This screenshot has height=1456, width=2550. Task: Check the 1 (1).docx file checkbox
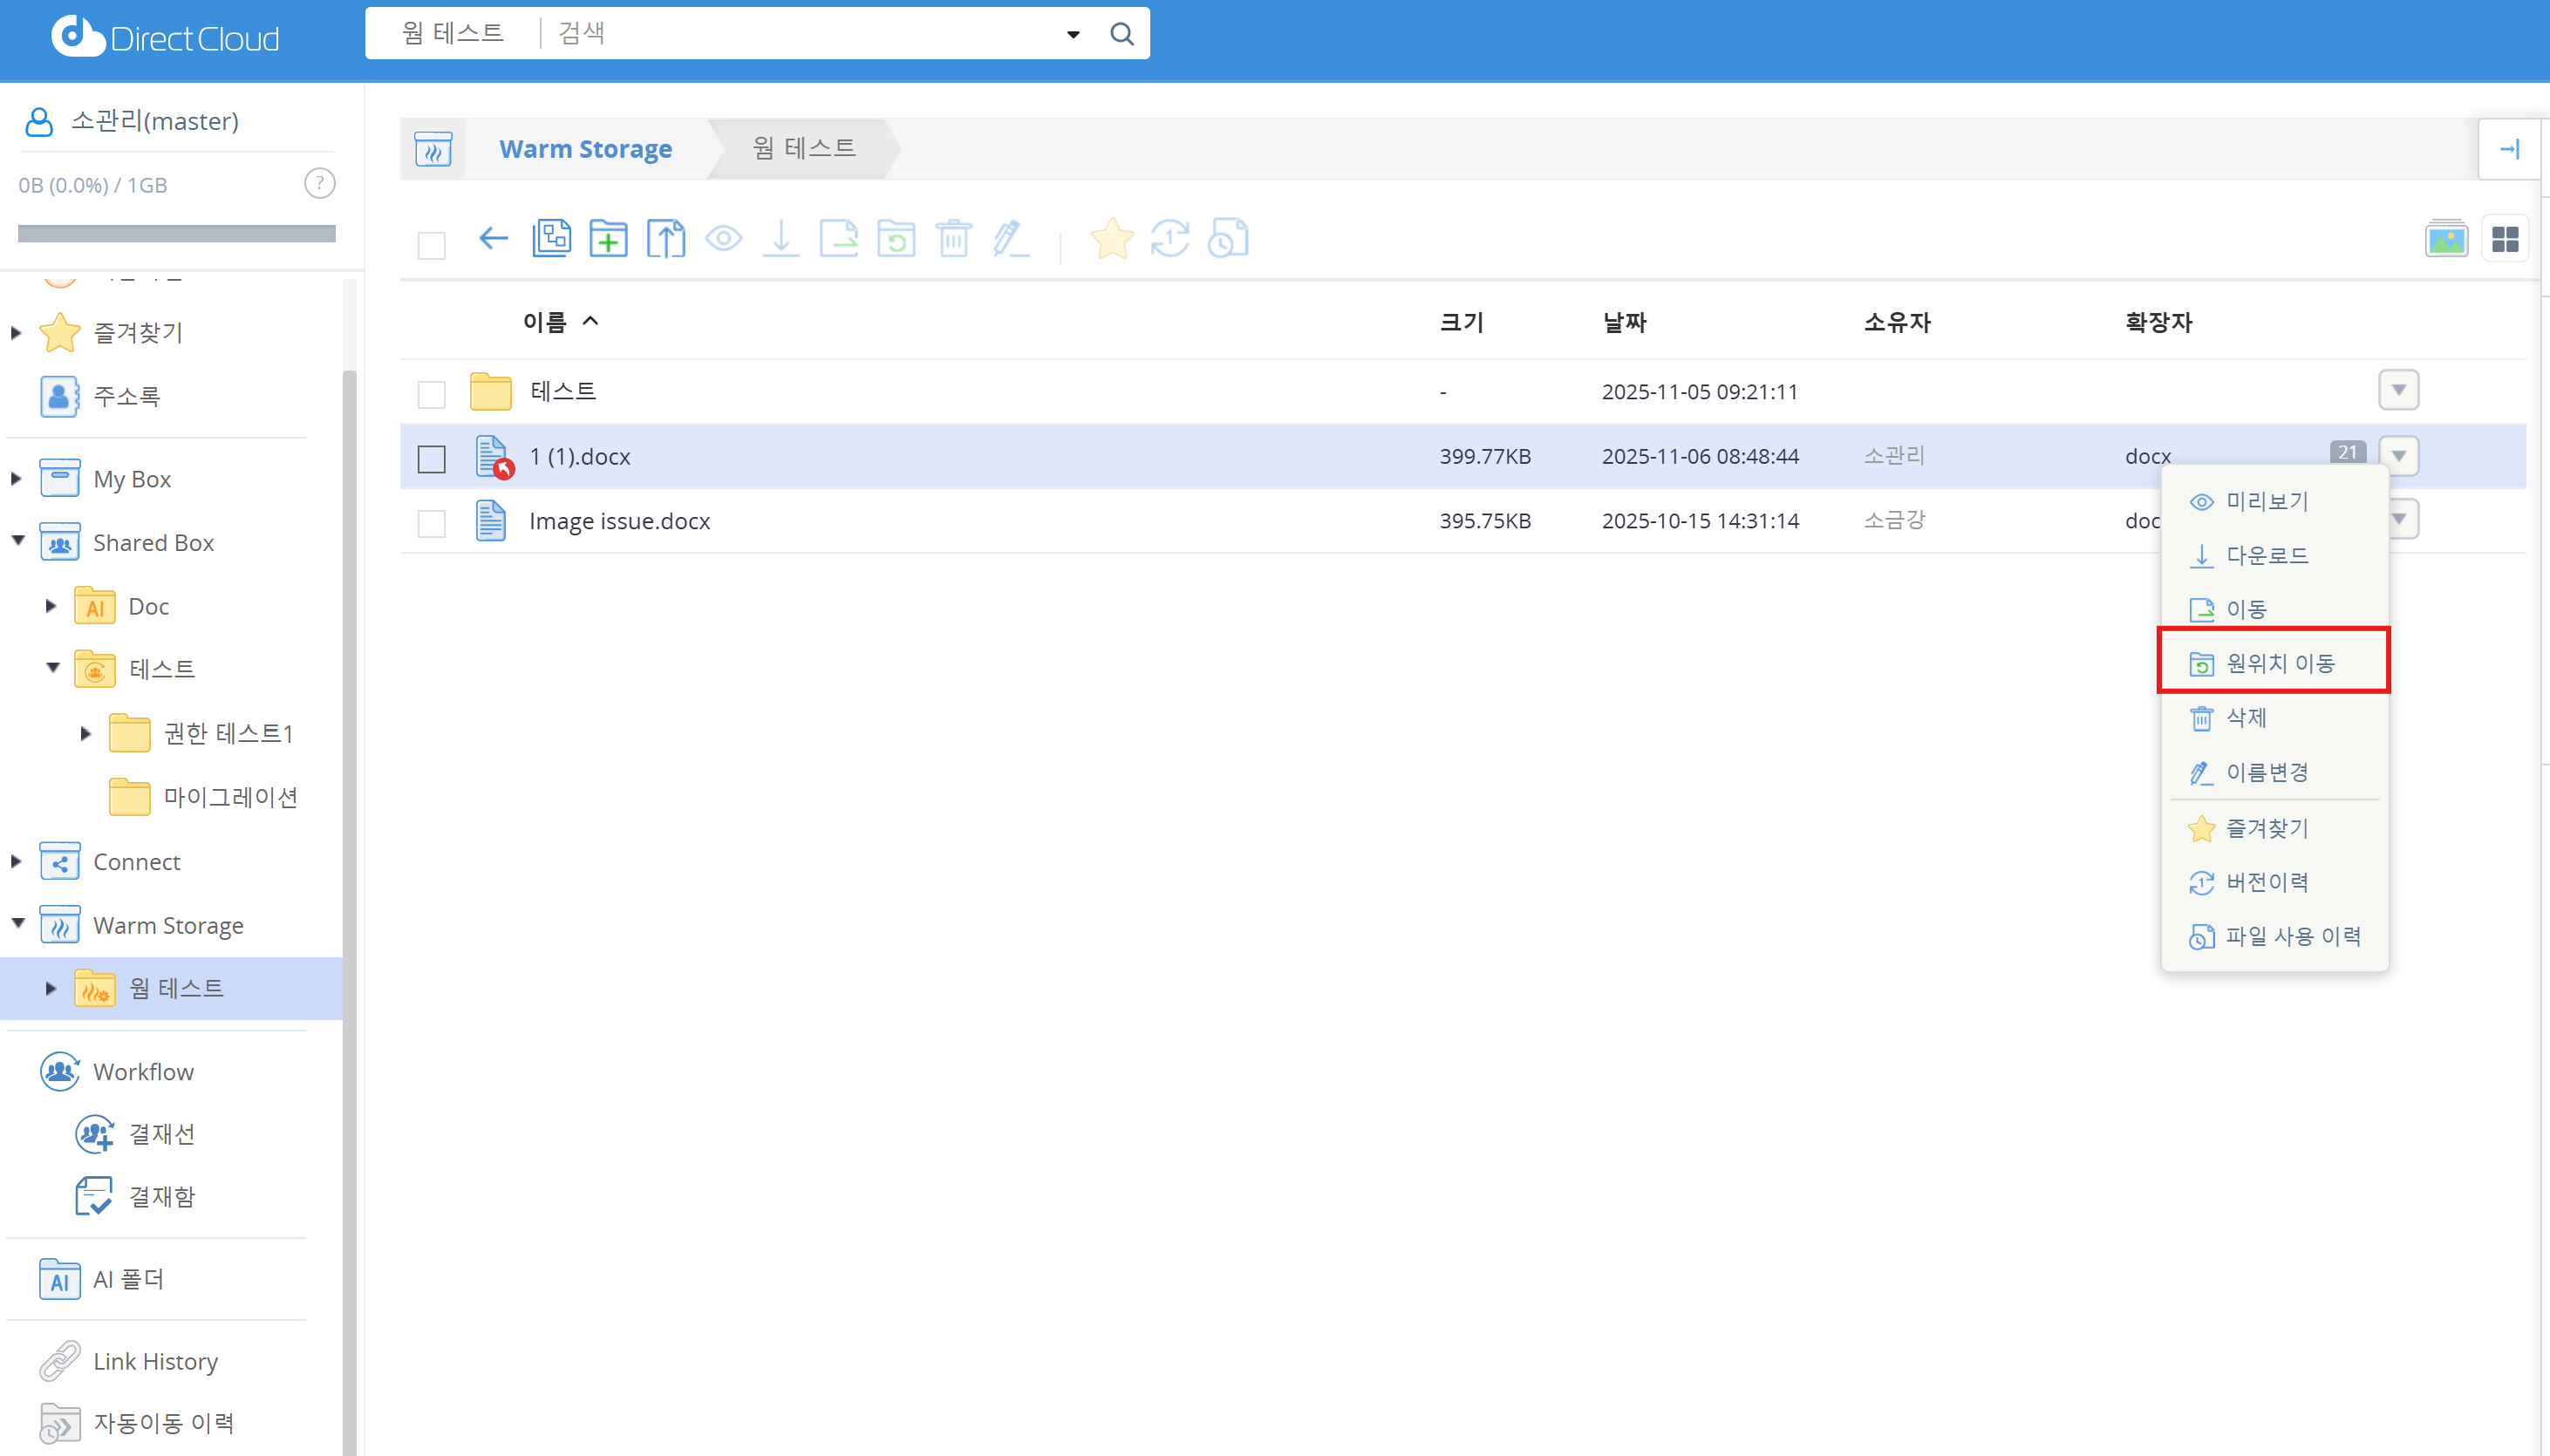431,459
